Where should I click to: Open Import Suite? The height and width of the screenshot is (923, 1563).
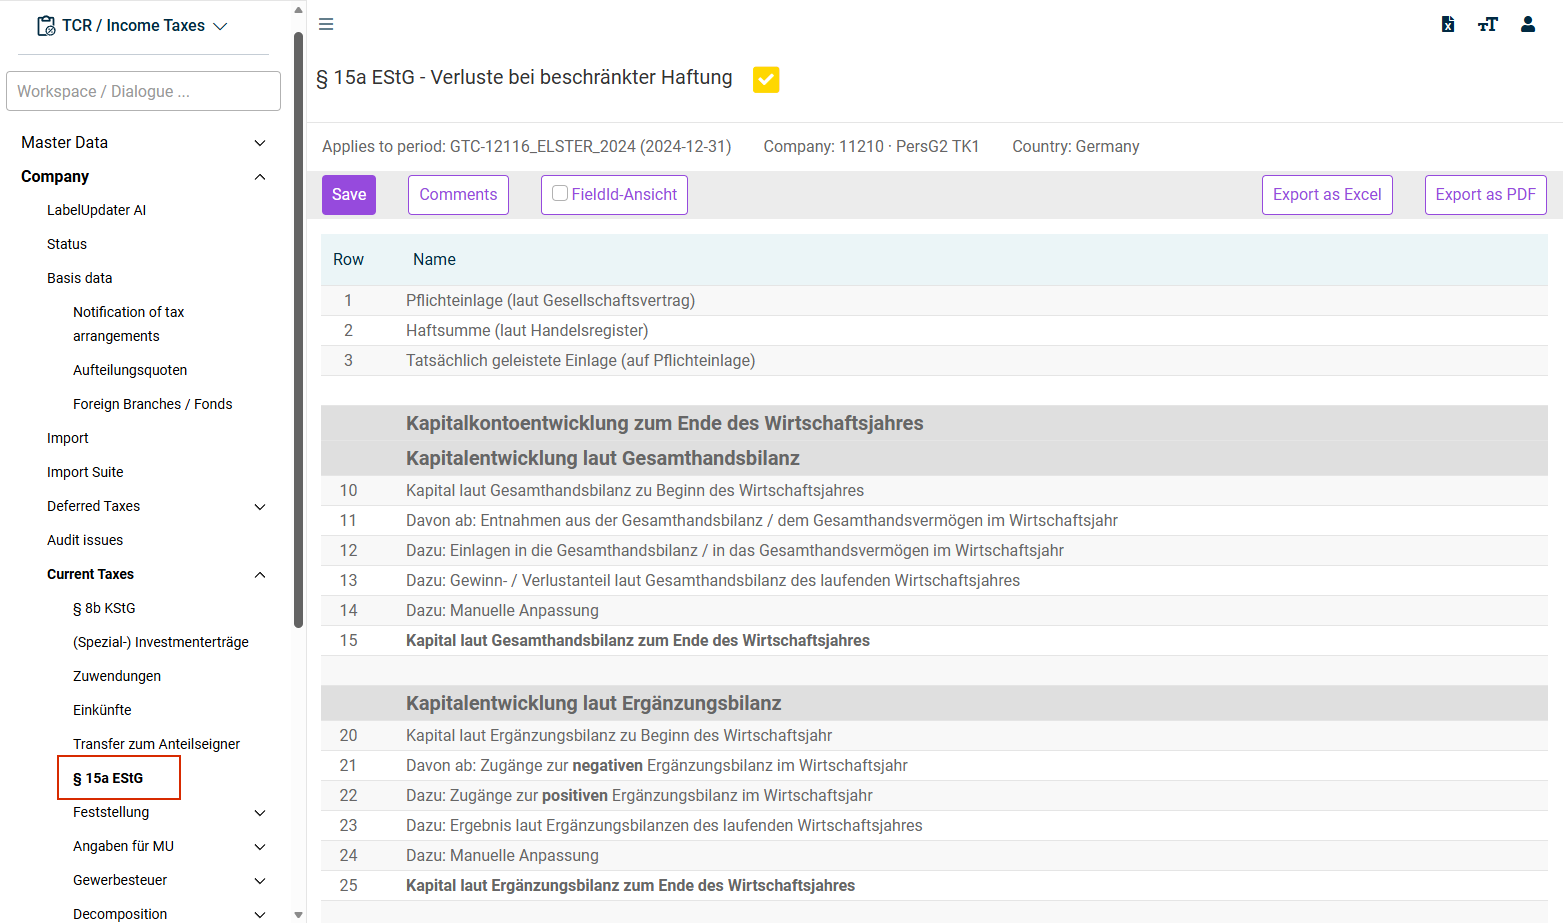(85, 472)
